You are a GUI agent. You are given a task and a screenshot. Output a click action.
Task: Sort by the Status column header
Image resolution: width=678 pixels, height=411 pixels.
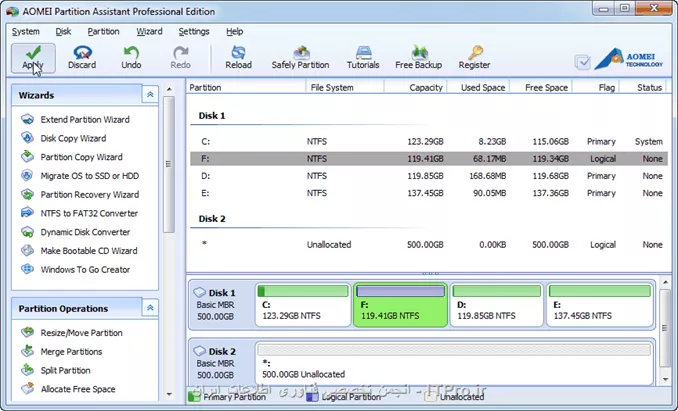click(644, 87)
